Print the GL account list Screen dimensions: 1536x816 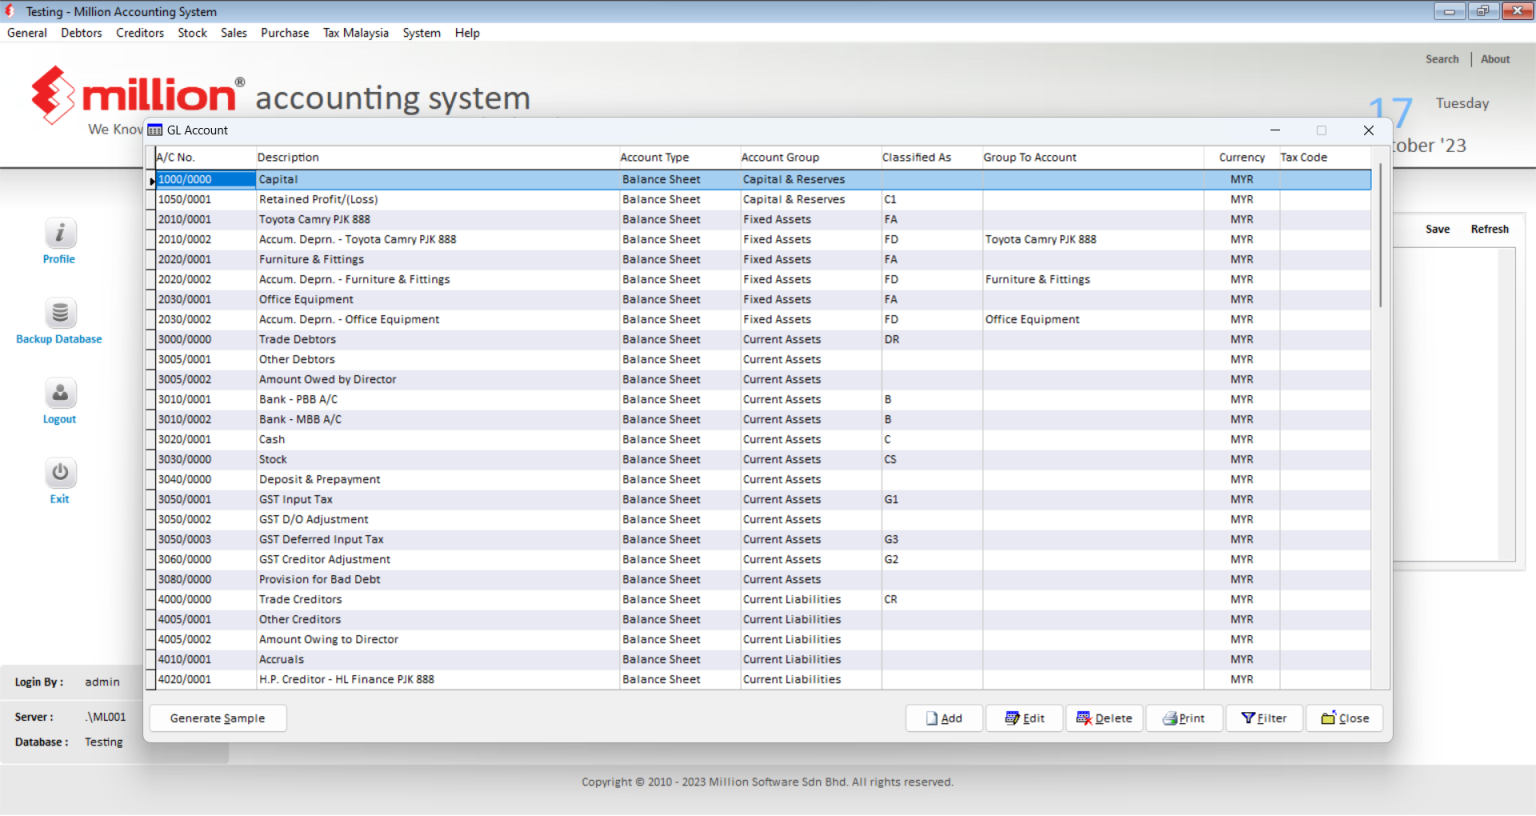(x=1184, y=718)
